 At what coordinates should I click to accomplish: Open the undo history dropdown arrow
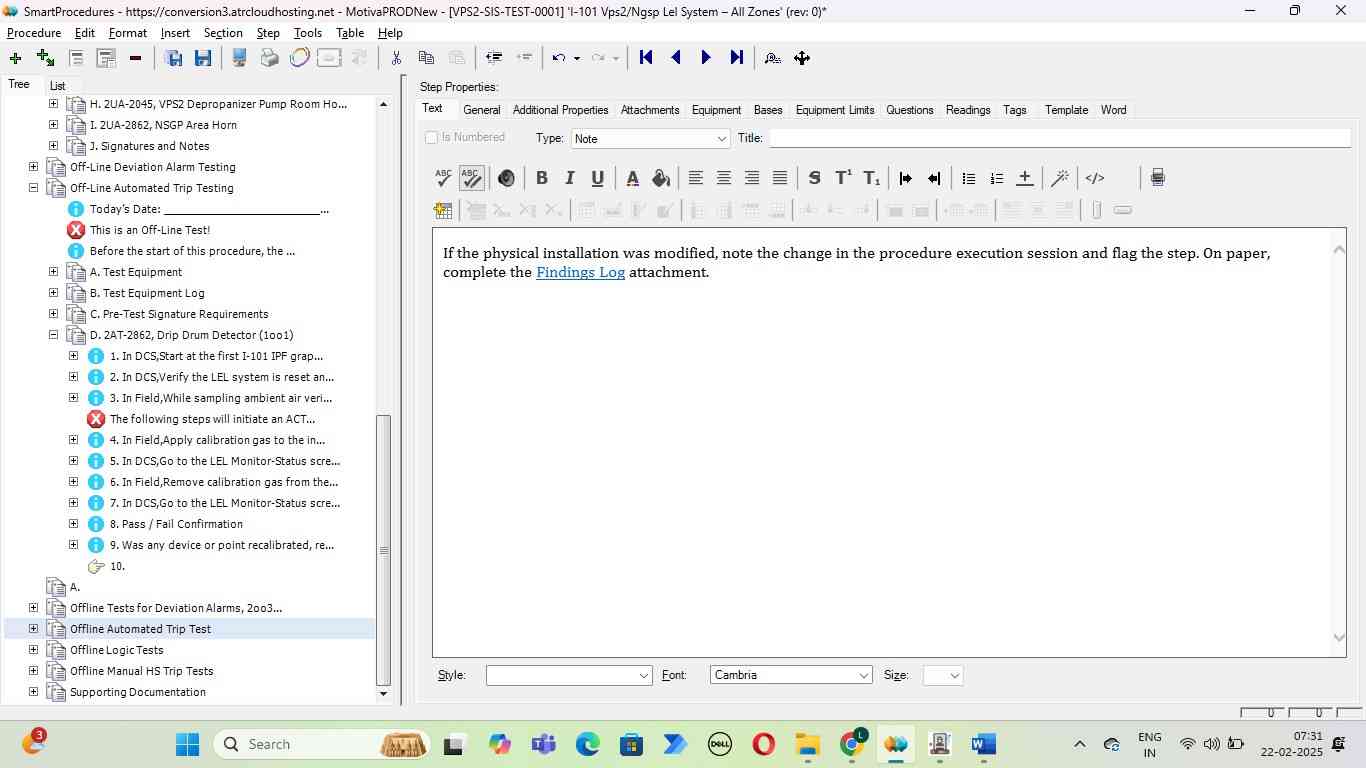[x=576, y=58]
